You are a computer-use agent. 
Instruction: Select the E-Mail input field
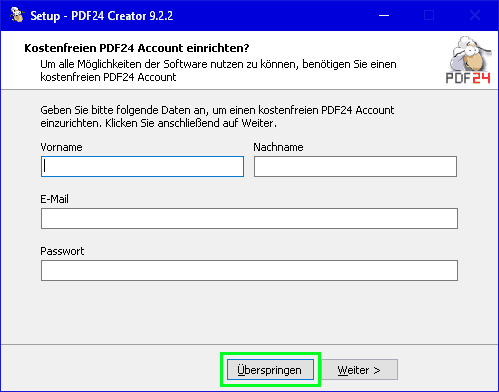coord(249,218)
